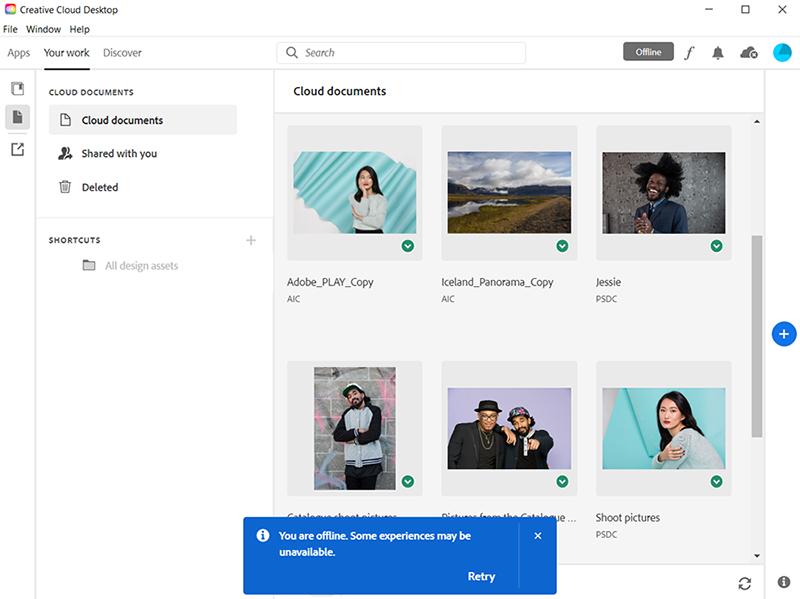
Task: Dismiss the offline notification banner
Action: (538, 535)
